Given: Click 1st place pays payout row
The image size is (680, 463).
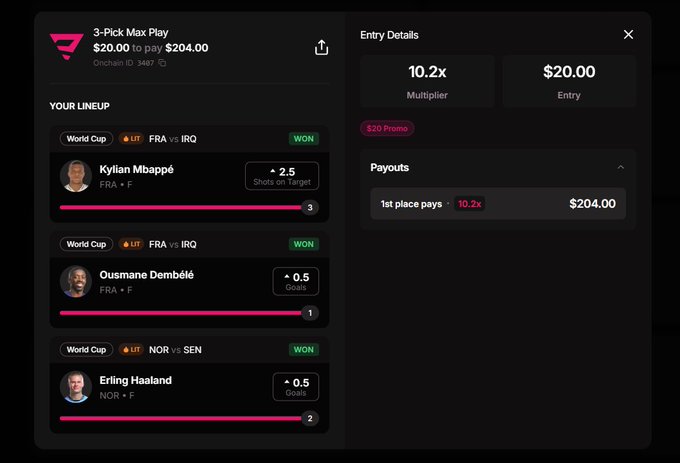Looking at the screenshot, I should click(x=498, y=204).
